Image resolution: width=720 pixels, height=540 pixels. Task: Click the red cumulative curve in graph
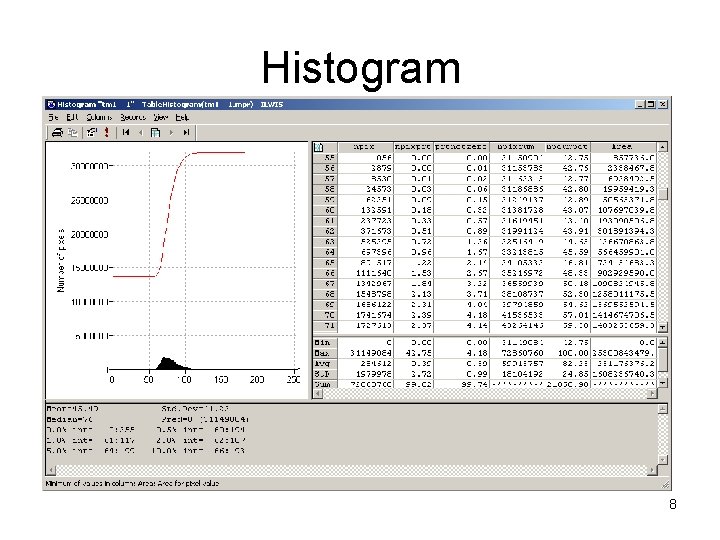click(169, 216)
